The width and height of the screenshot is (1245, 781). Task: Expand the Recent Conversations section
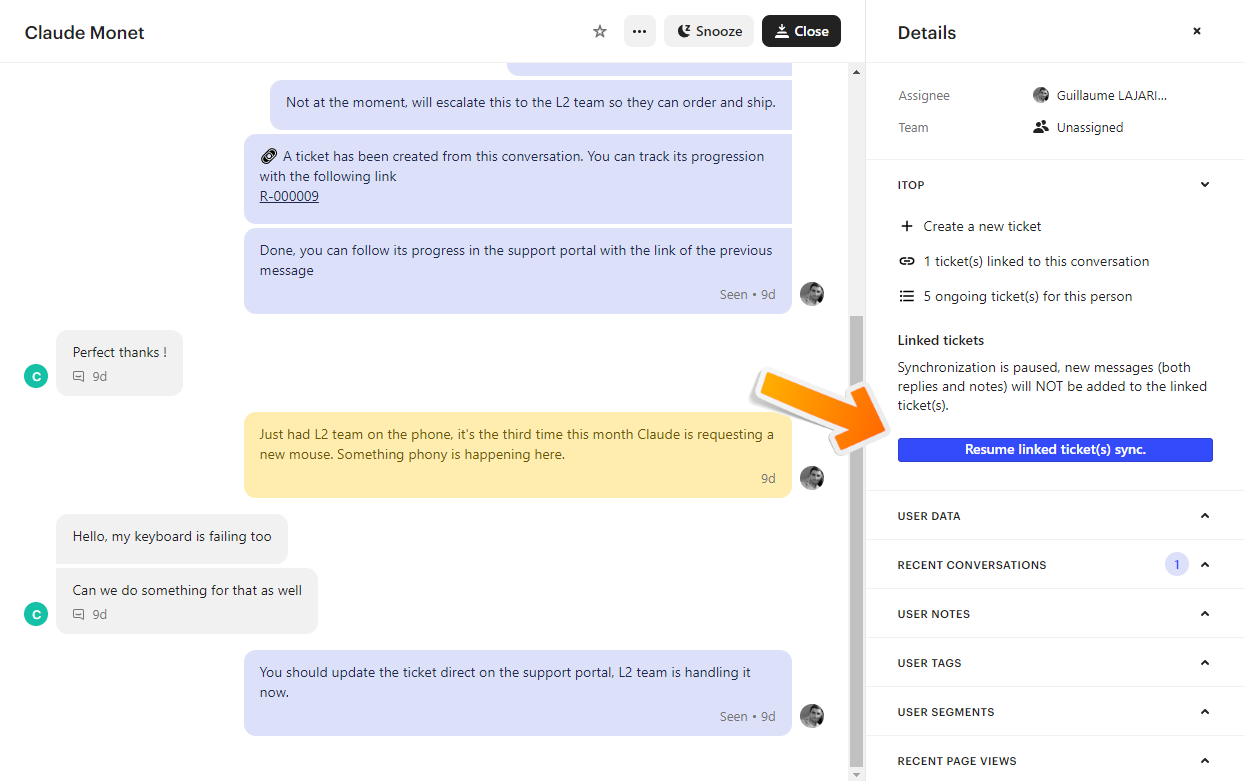click(x=1204, y=565)
